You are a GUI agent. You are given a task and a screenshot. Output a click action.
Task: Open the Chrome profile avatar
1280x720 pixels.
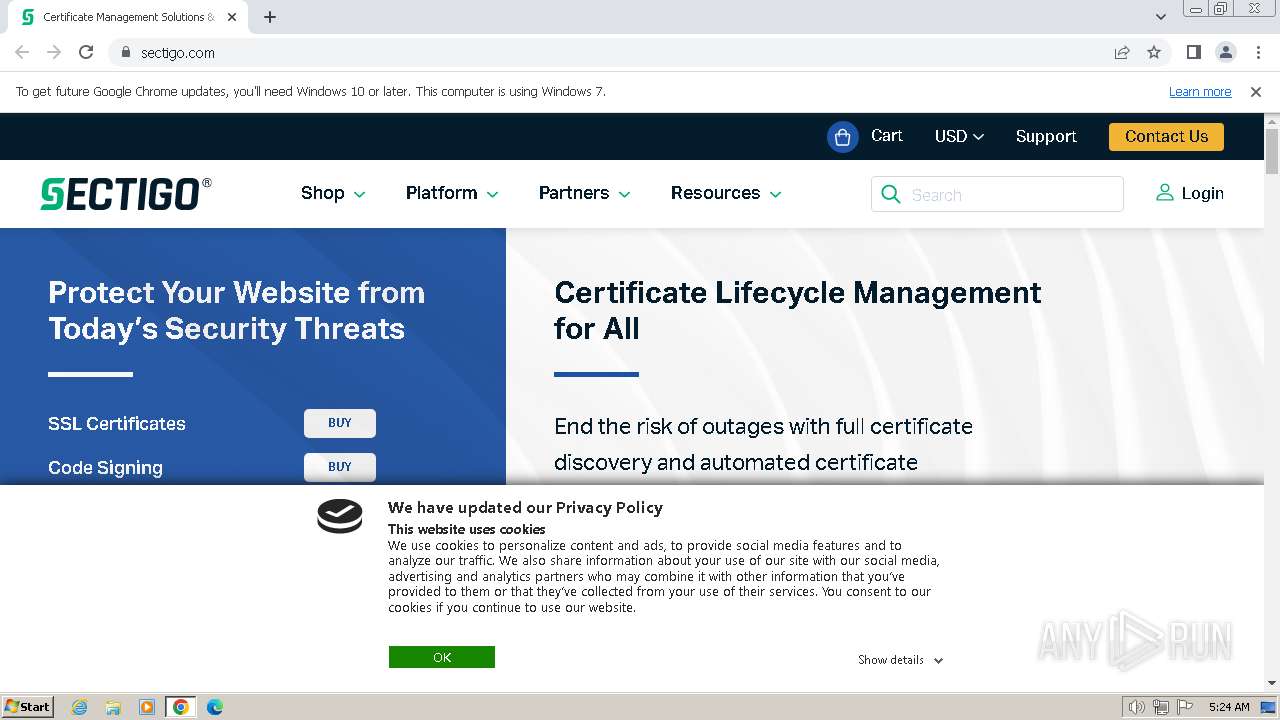tap(1225, 52)
